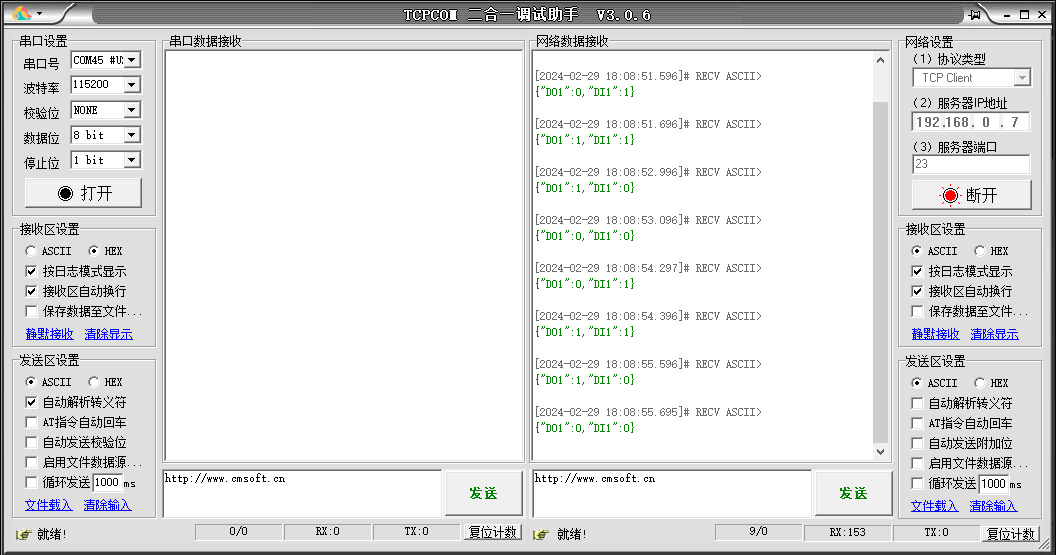Enable 自动发送校验位 checkbox
The image size is (1056, 555).
tap(31, 443)
